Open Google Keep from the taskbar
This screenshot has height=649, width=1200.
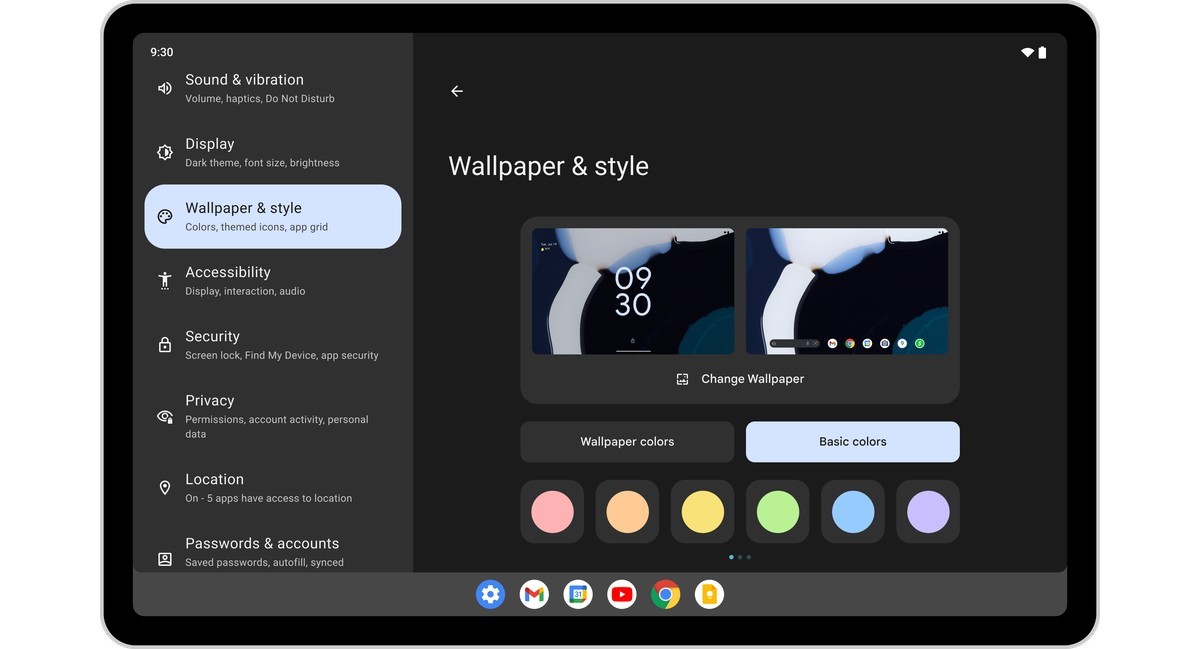[709, 595]
